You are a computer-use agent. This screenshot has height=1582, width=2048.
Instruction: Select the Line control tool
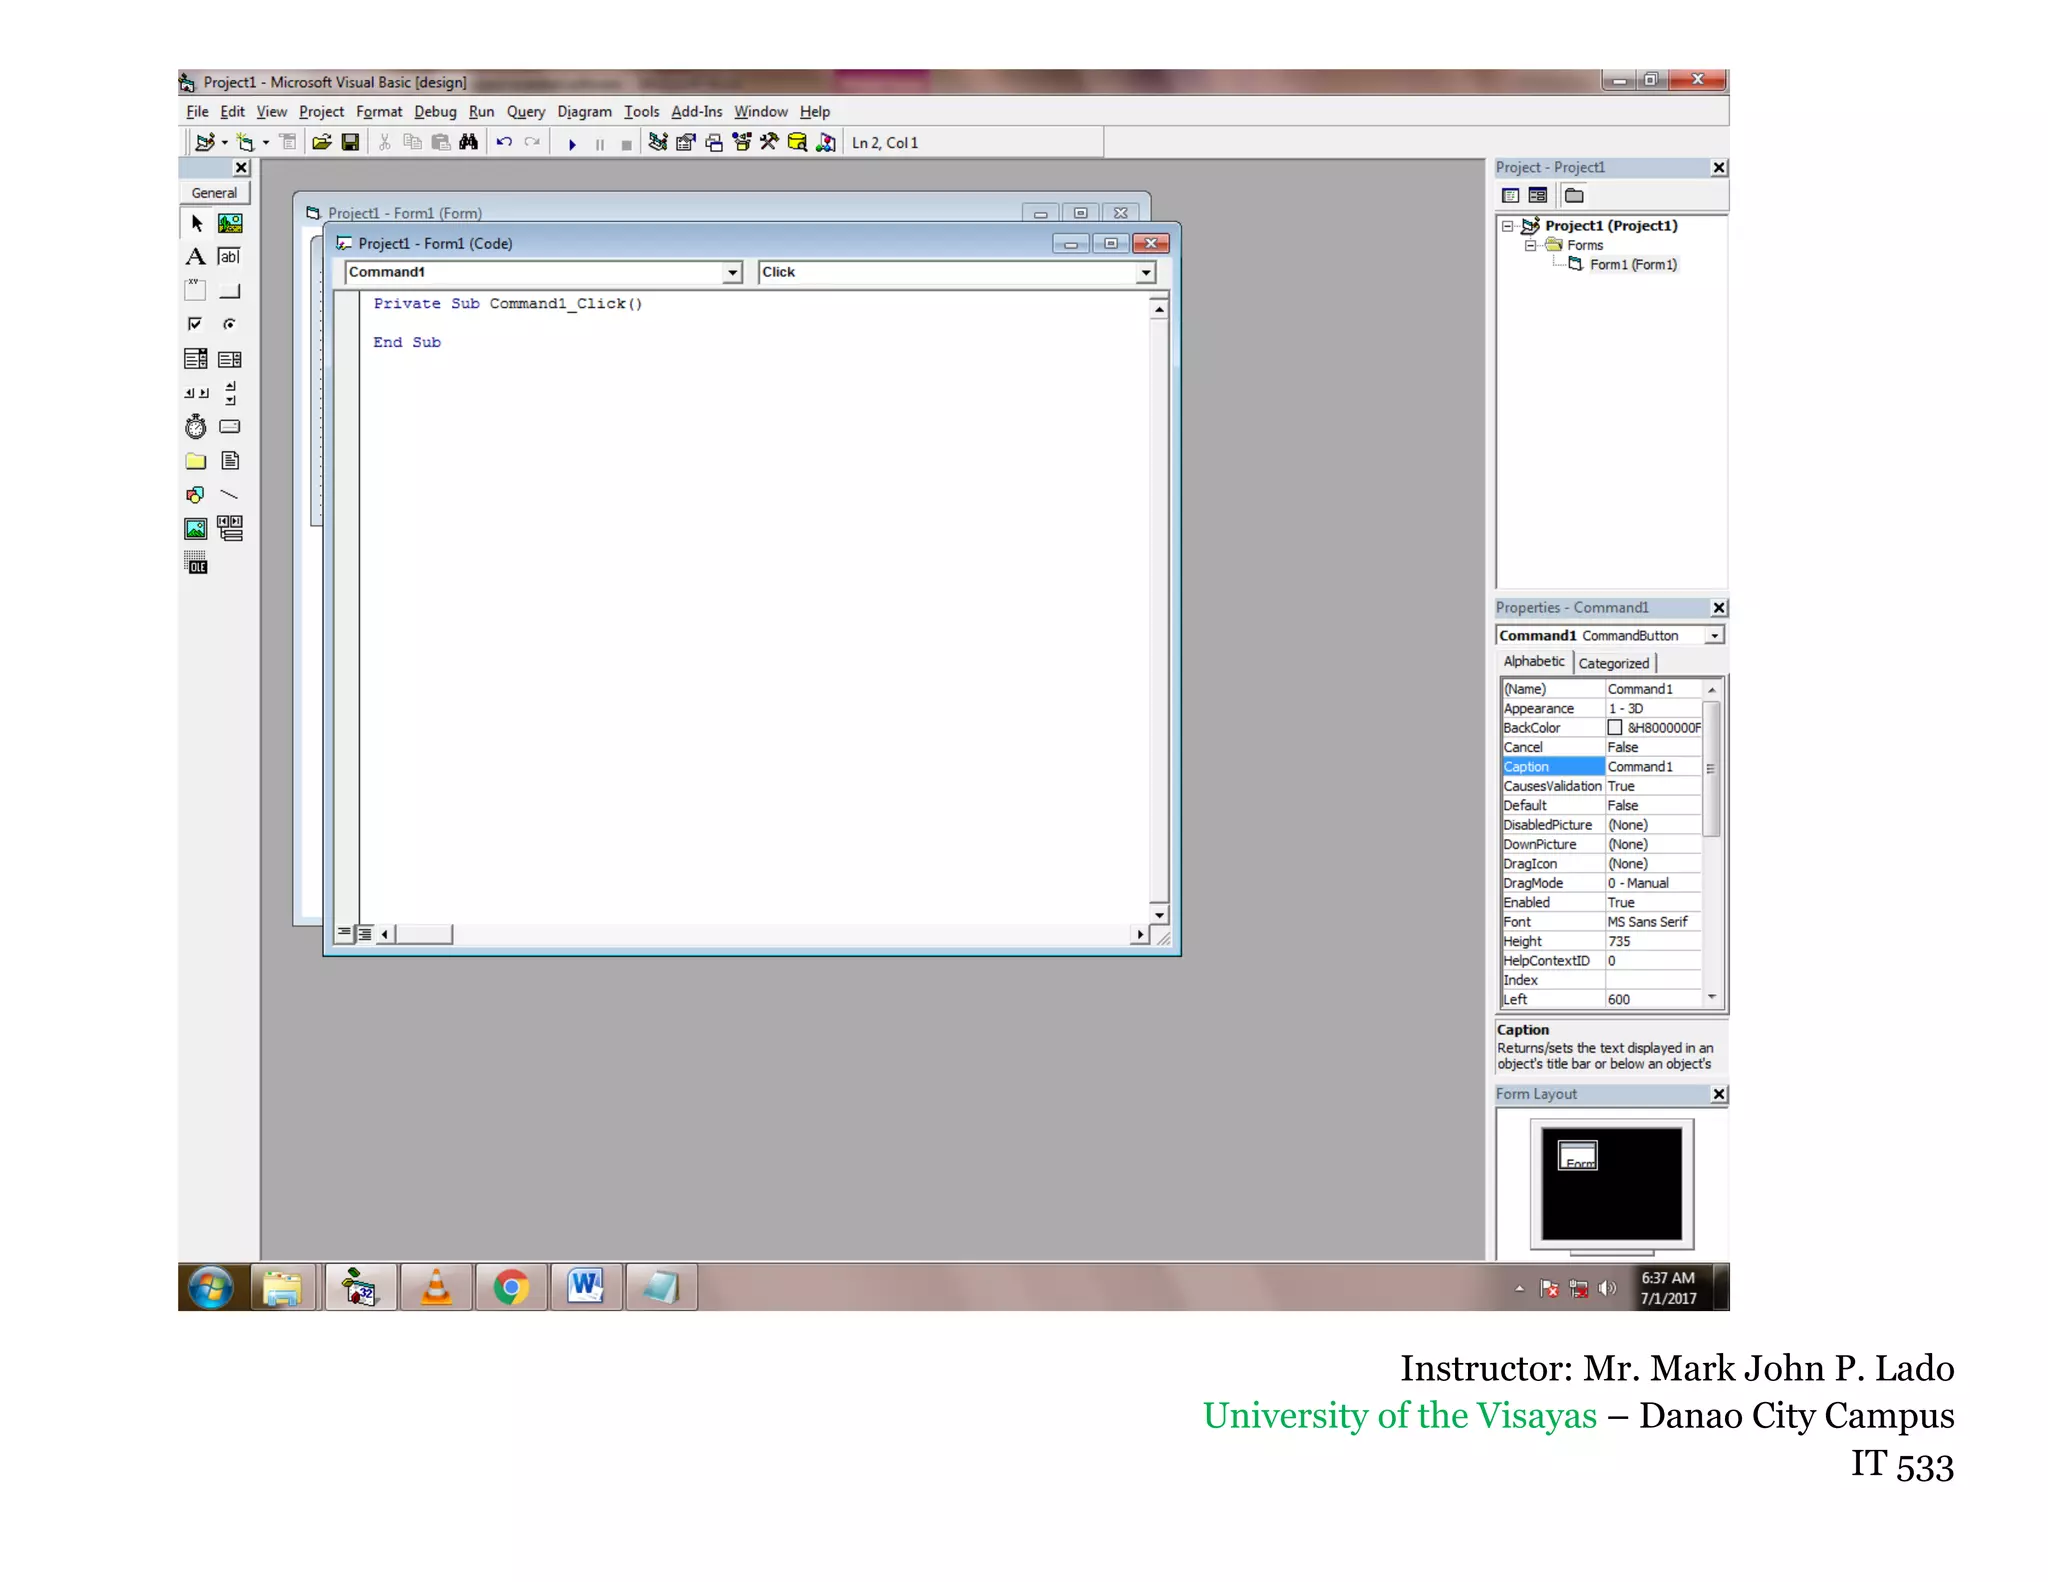230,495
